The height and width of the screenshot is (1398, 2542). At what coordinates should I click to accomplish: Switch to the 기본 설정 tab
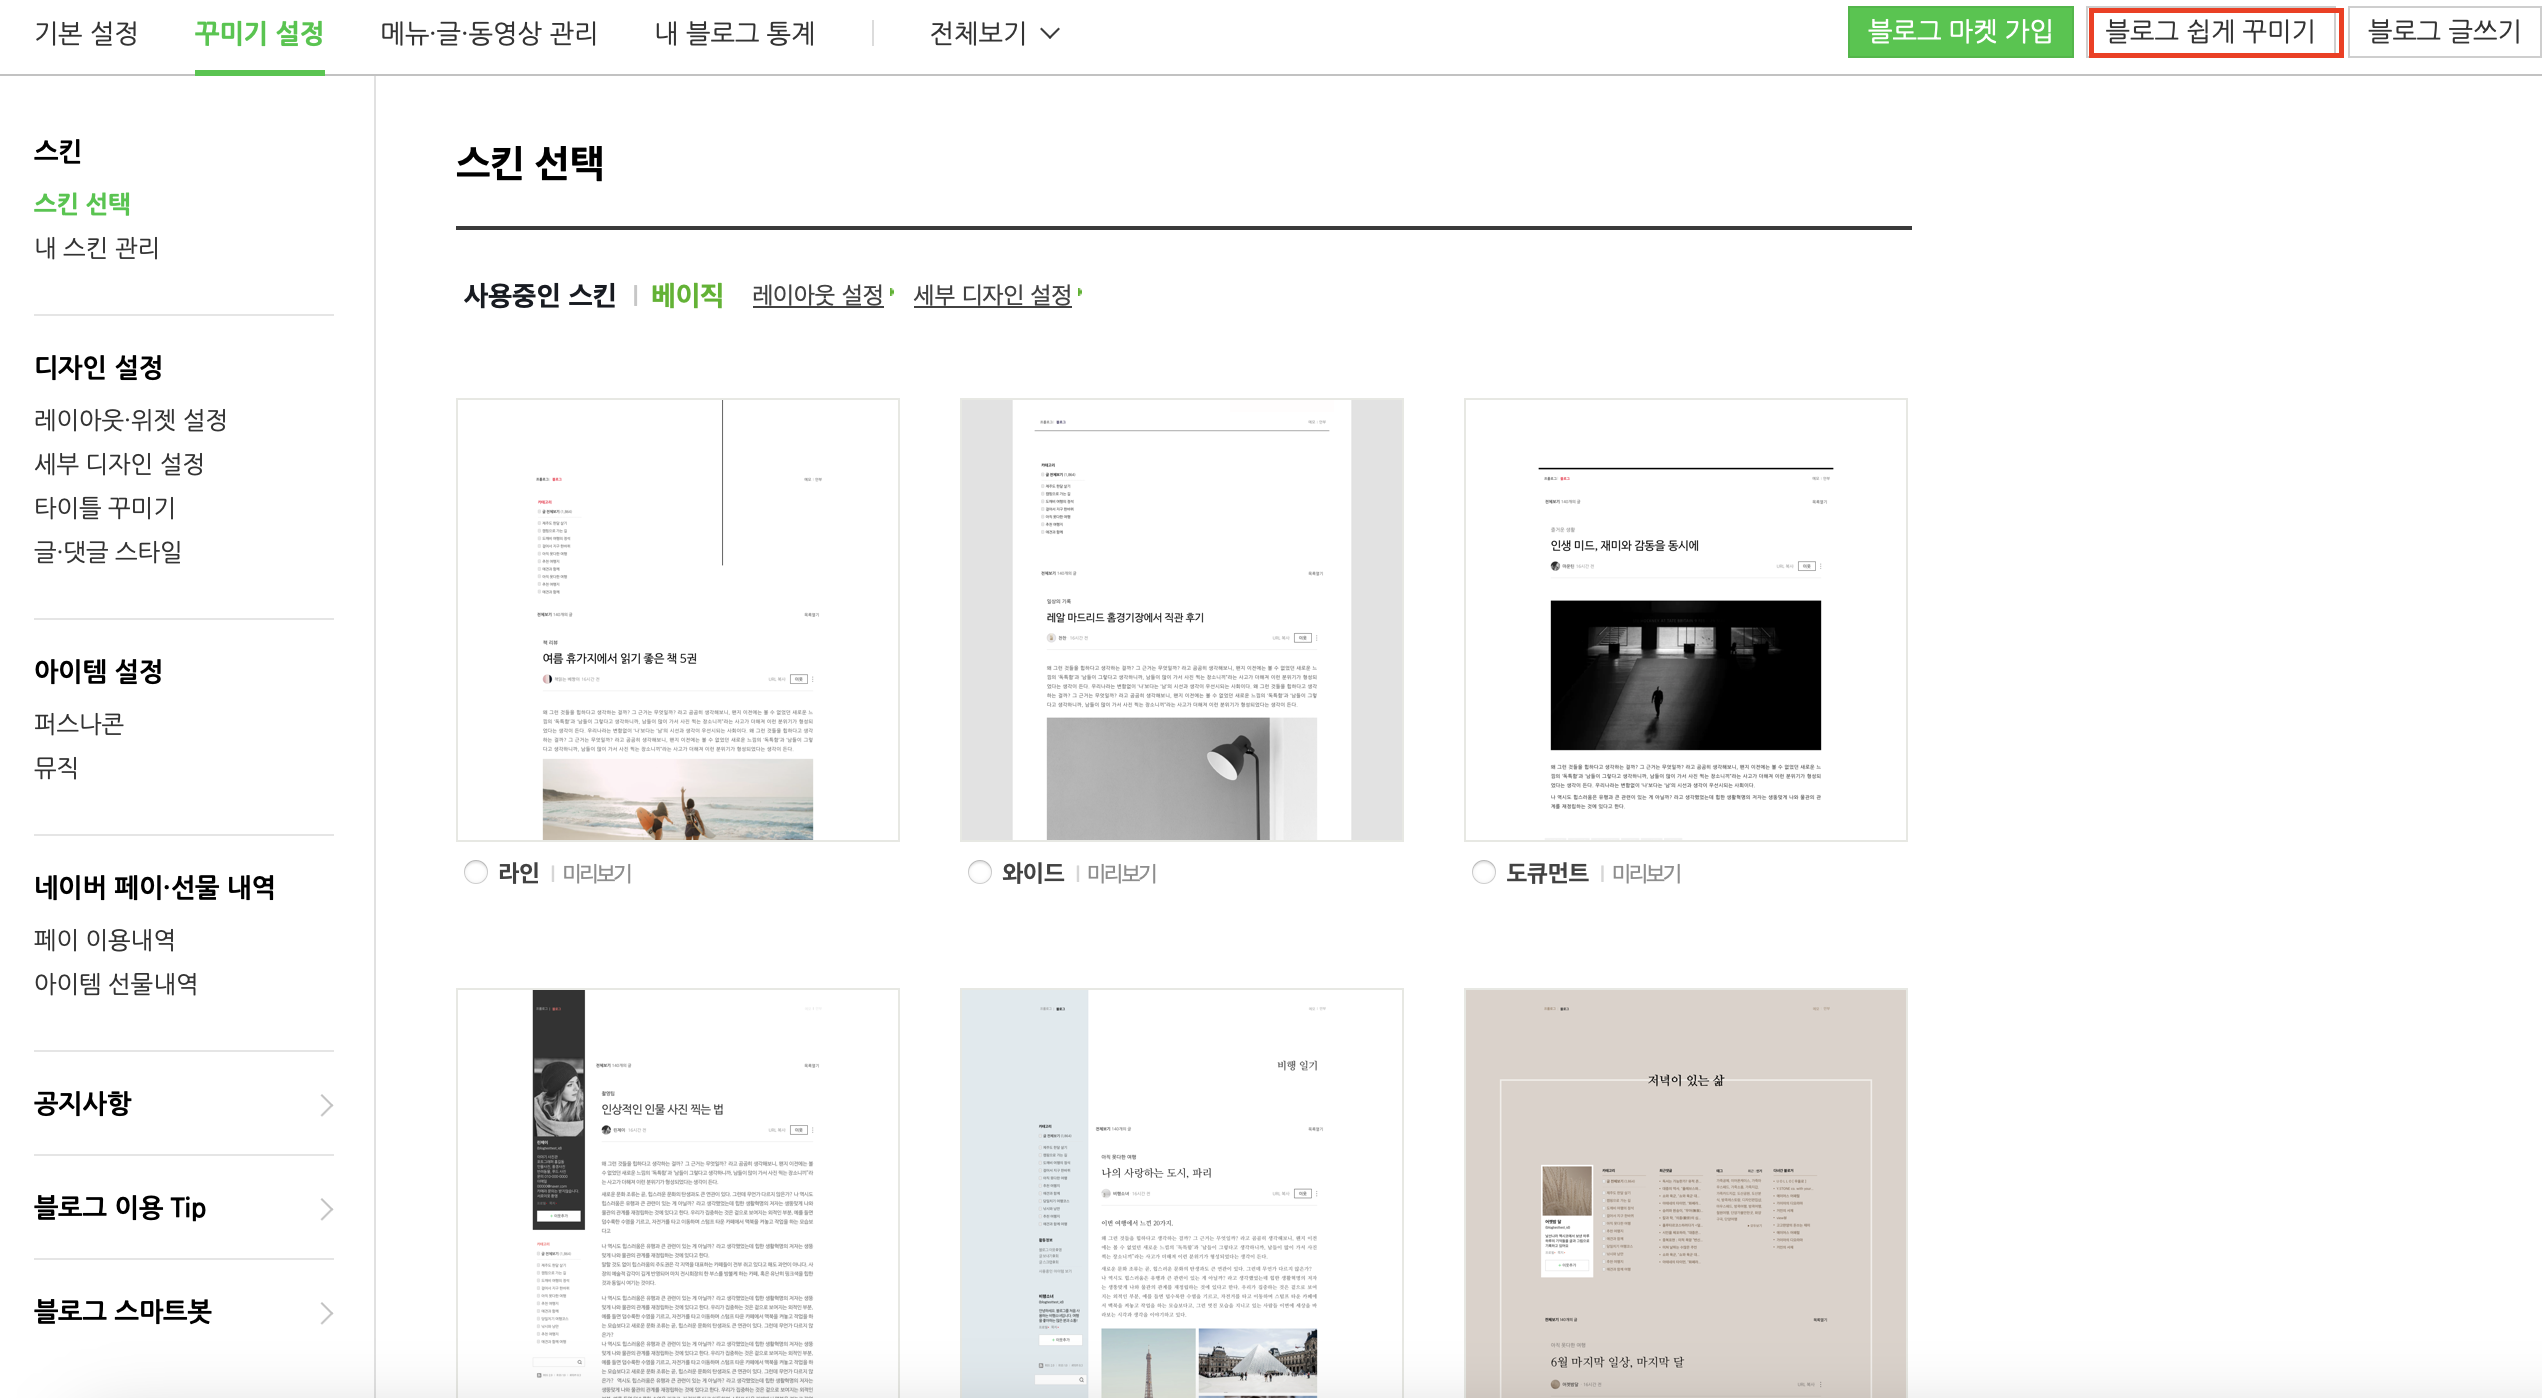pyautogui.click(x=86, y=33)
